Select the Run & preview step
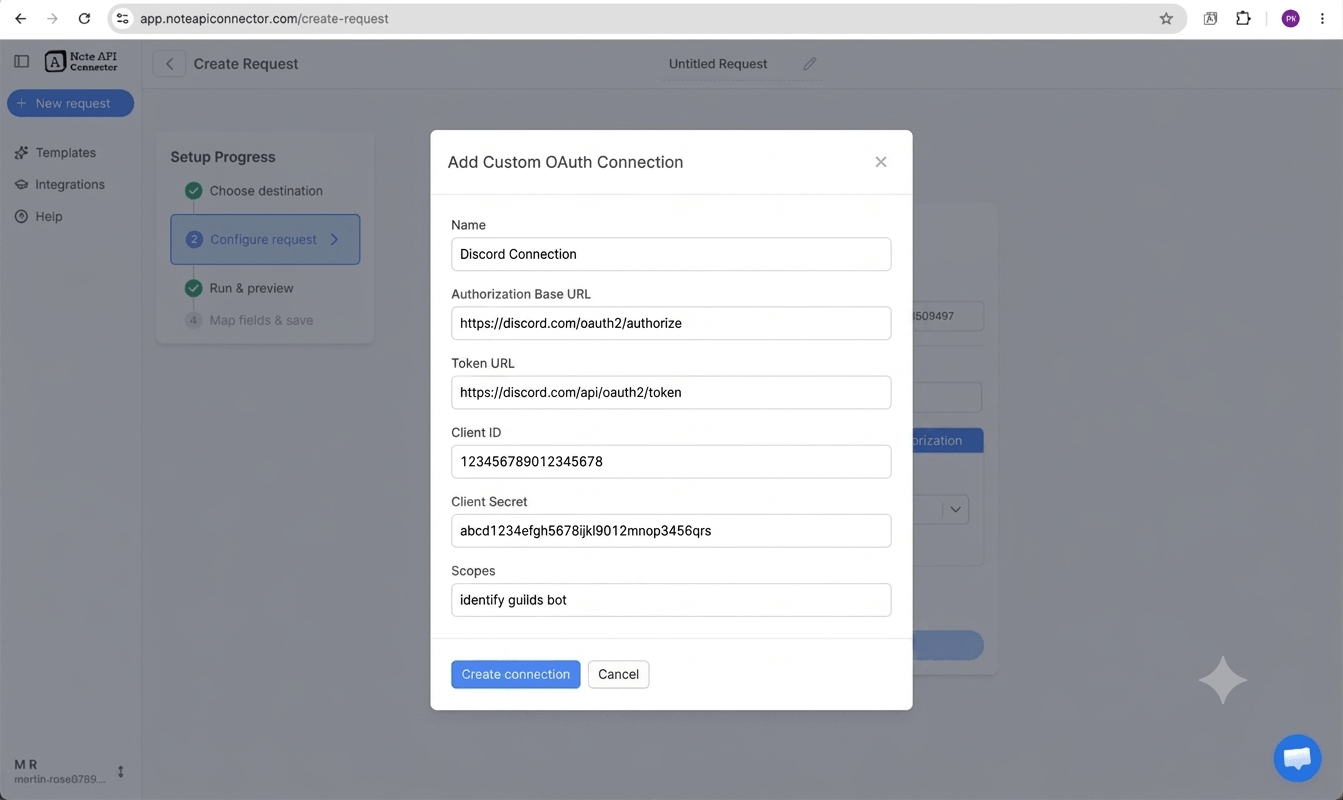 pos(251,288)
